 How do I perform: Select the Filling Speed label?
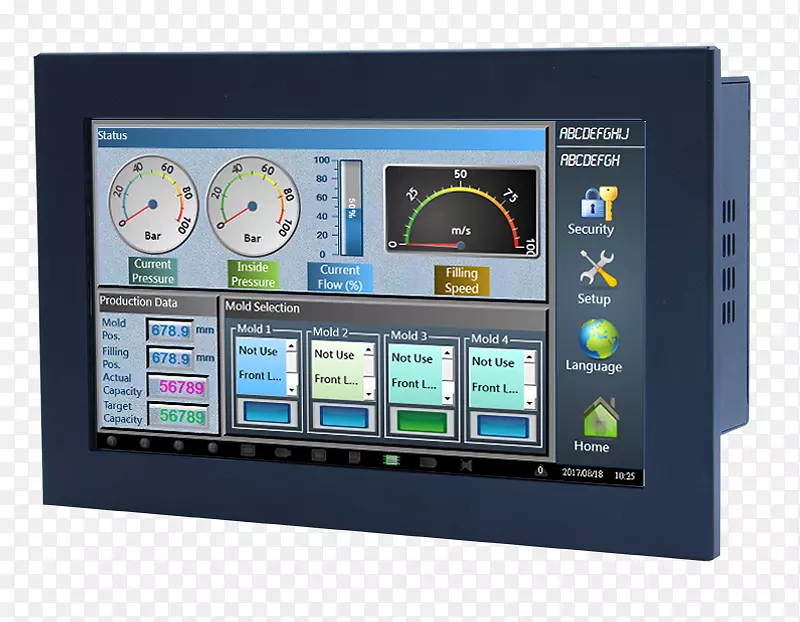tap(462, 280)
